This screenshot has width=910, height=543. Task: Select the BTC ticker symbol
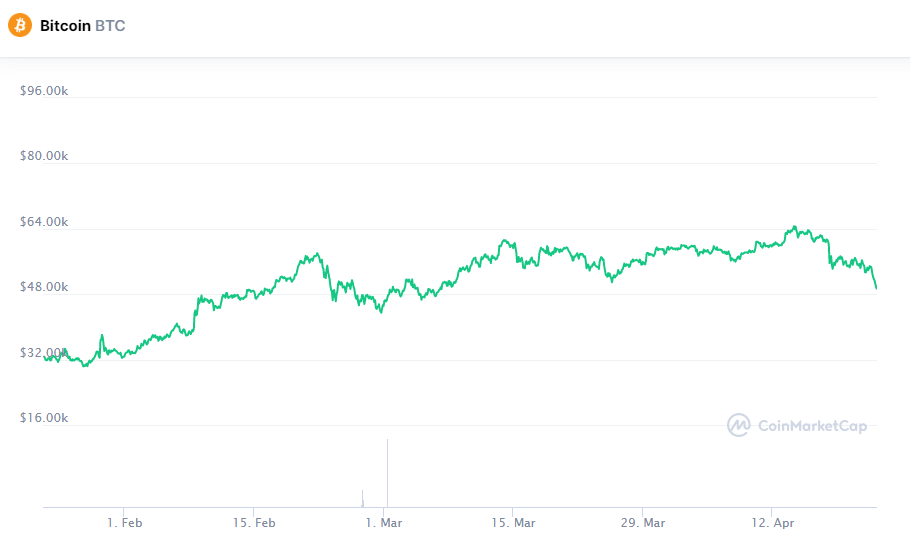tap(110, 25)
